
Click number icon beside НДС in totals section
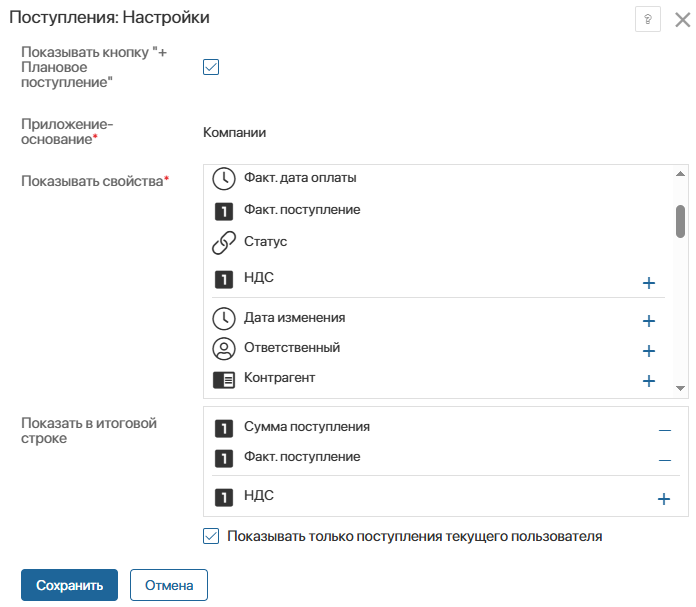pyautogui.click(x=224, y=497)
